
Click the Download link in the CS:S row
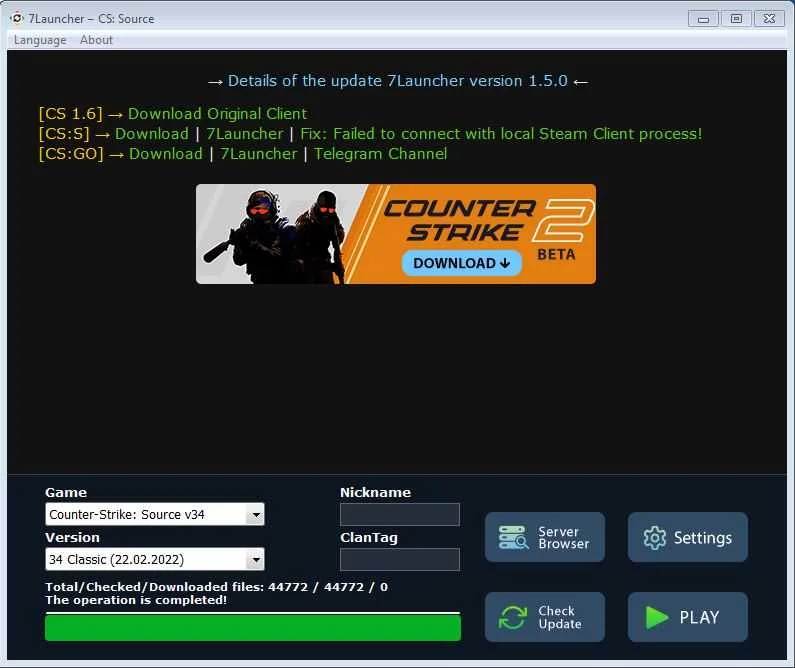(152, 134)
